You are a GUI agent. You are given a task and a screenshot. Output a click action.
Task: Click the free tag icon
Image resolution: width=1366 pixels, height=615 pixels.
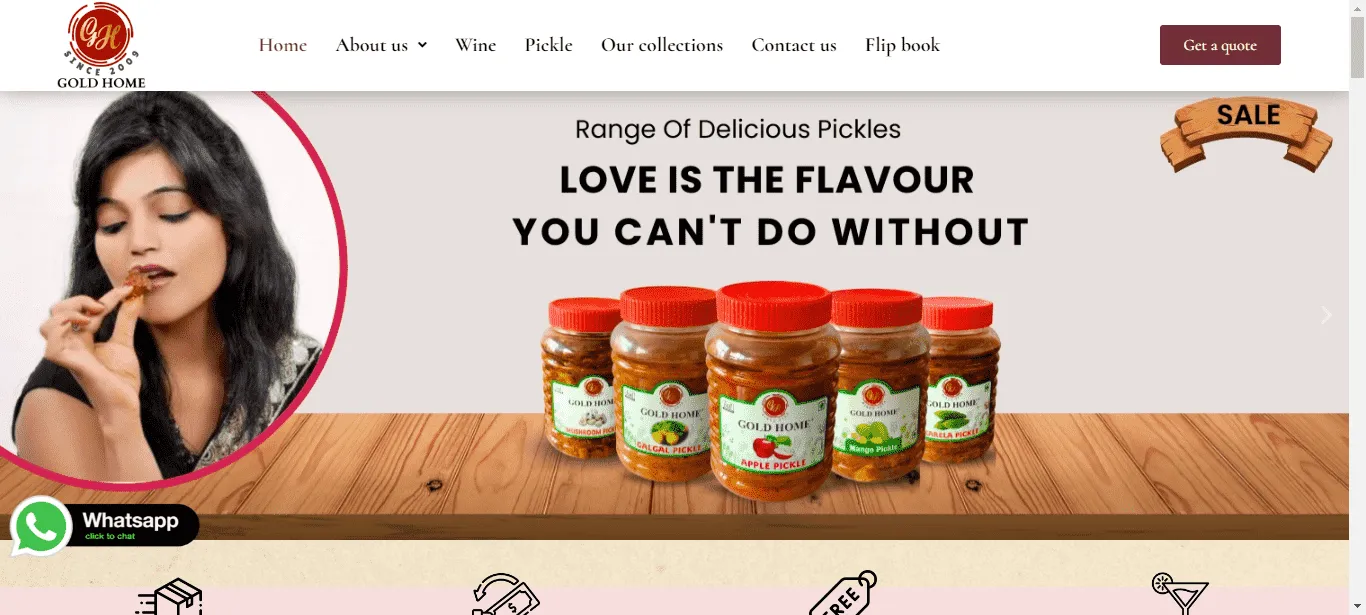pyautogui.click(x=842, y=593)
